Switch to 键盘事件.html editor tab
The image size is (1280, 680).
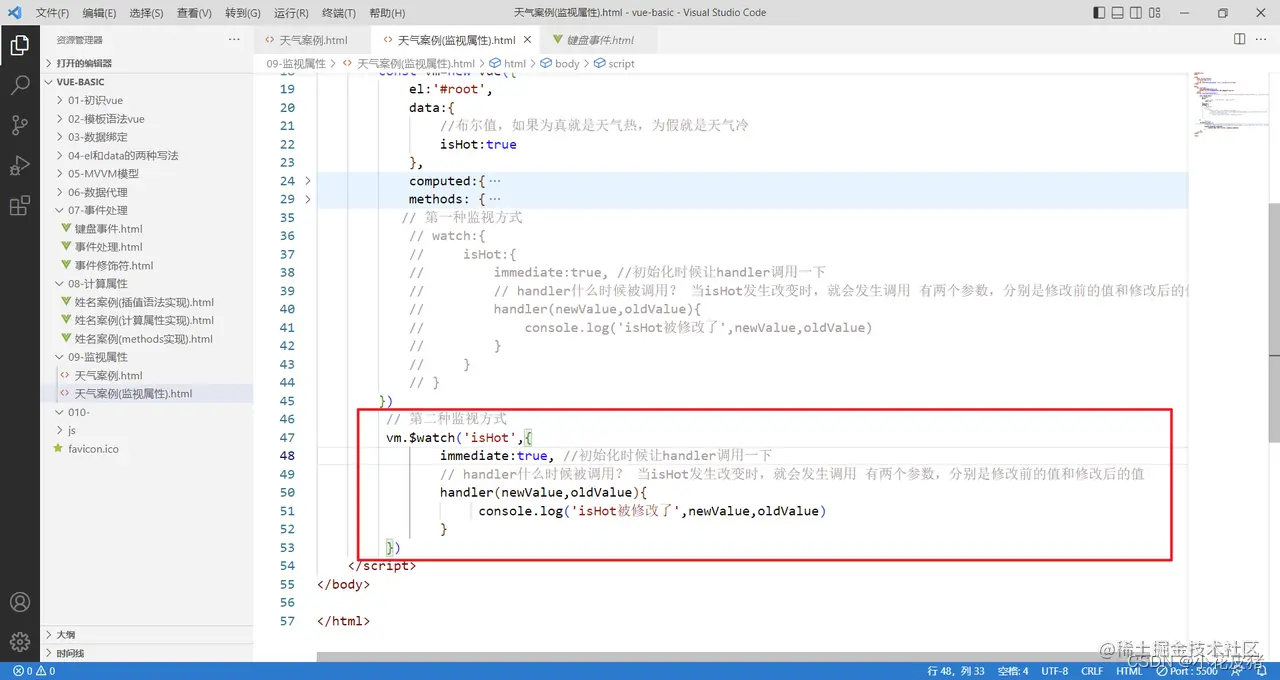tap(600, 40)
